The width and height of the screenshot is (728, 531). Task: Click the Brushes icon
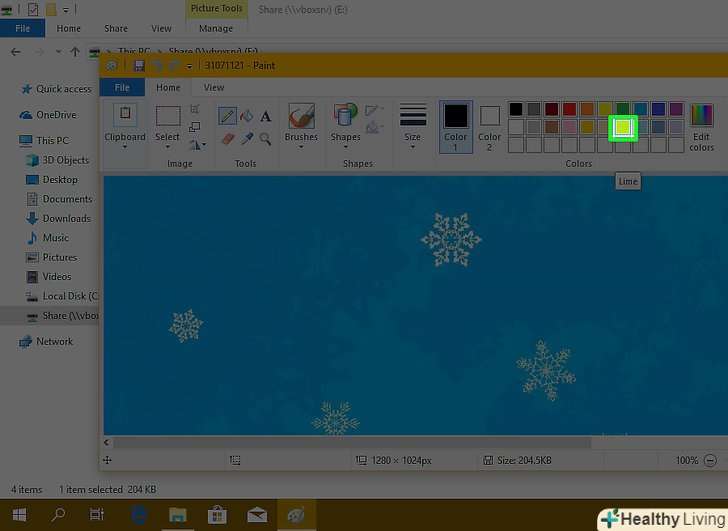301,116
